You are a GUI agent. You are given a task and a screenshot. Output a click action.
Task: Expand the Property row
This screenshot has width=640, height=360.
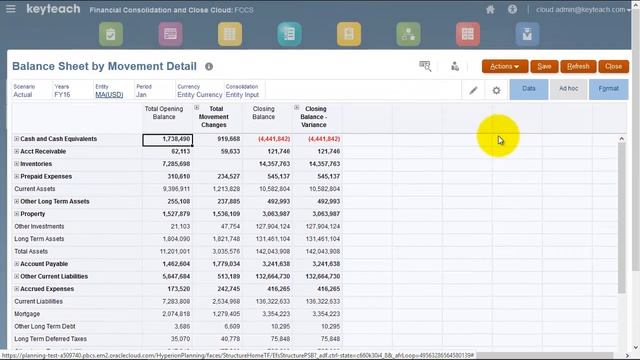point(16,214)
